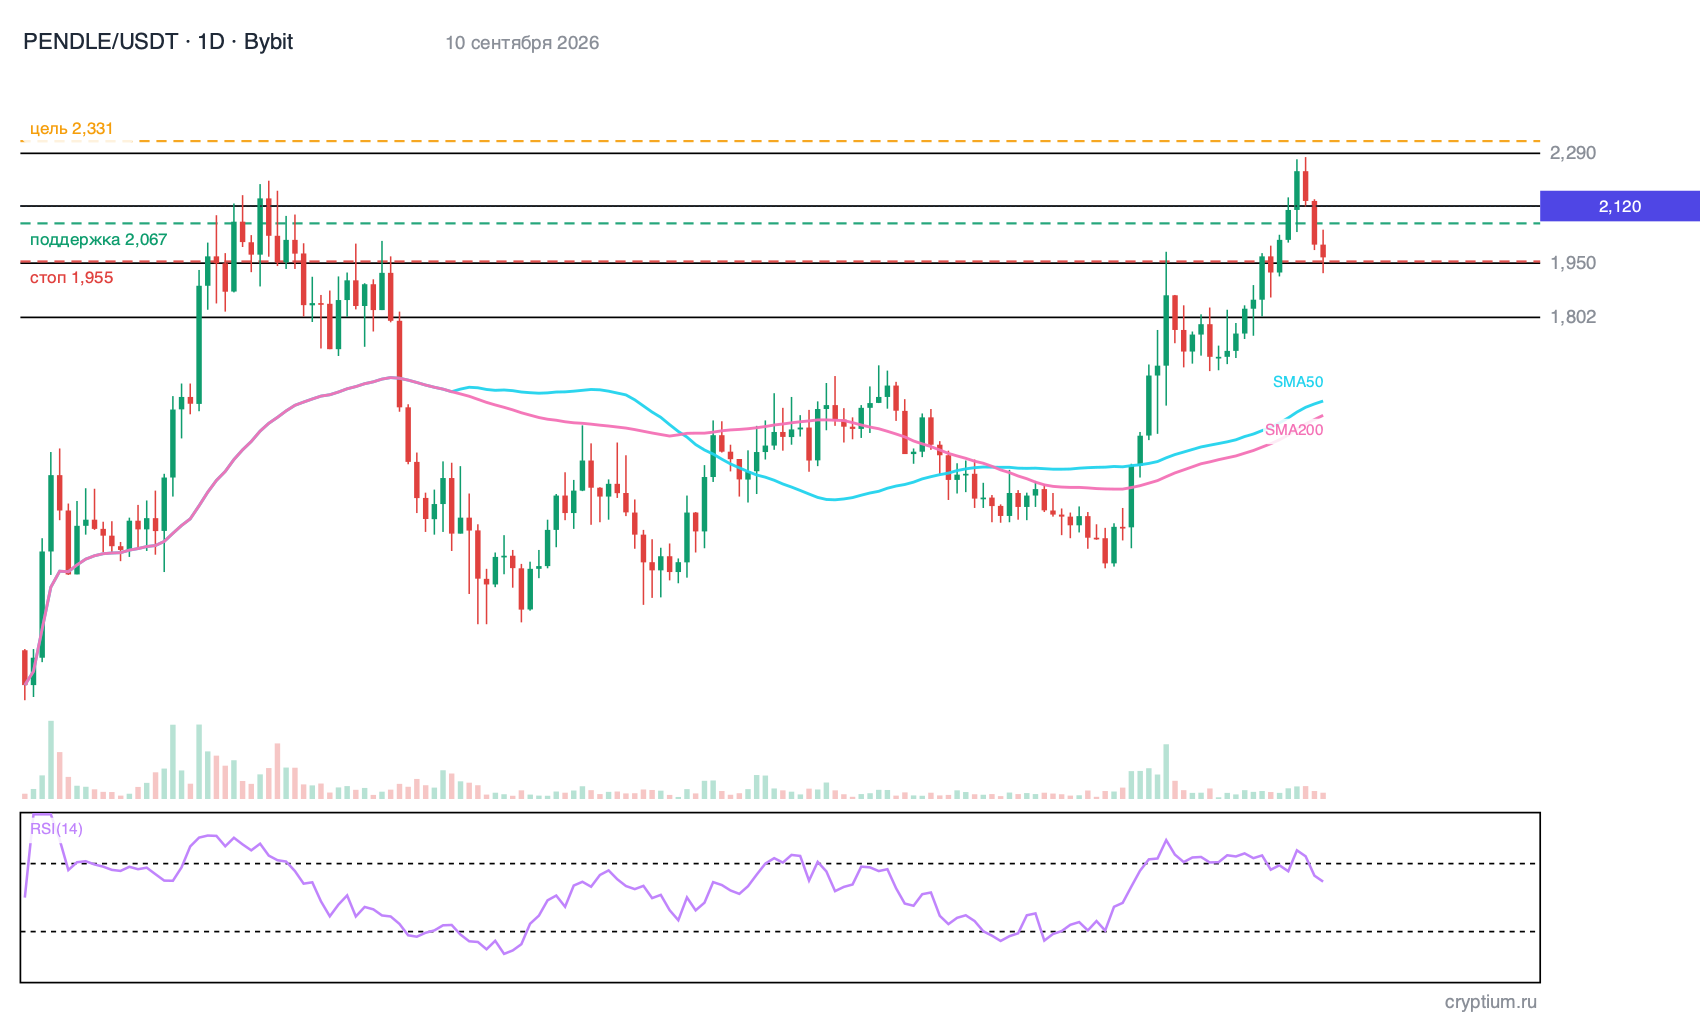Click the SMA50 moving average label
1700x1020 pixels.
1298,382
